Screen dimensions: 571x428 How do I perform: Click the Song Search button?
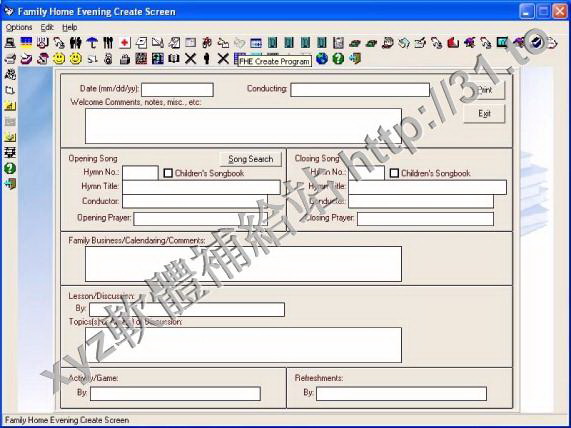[x=251, y=159]
